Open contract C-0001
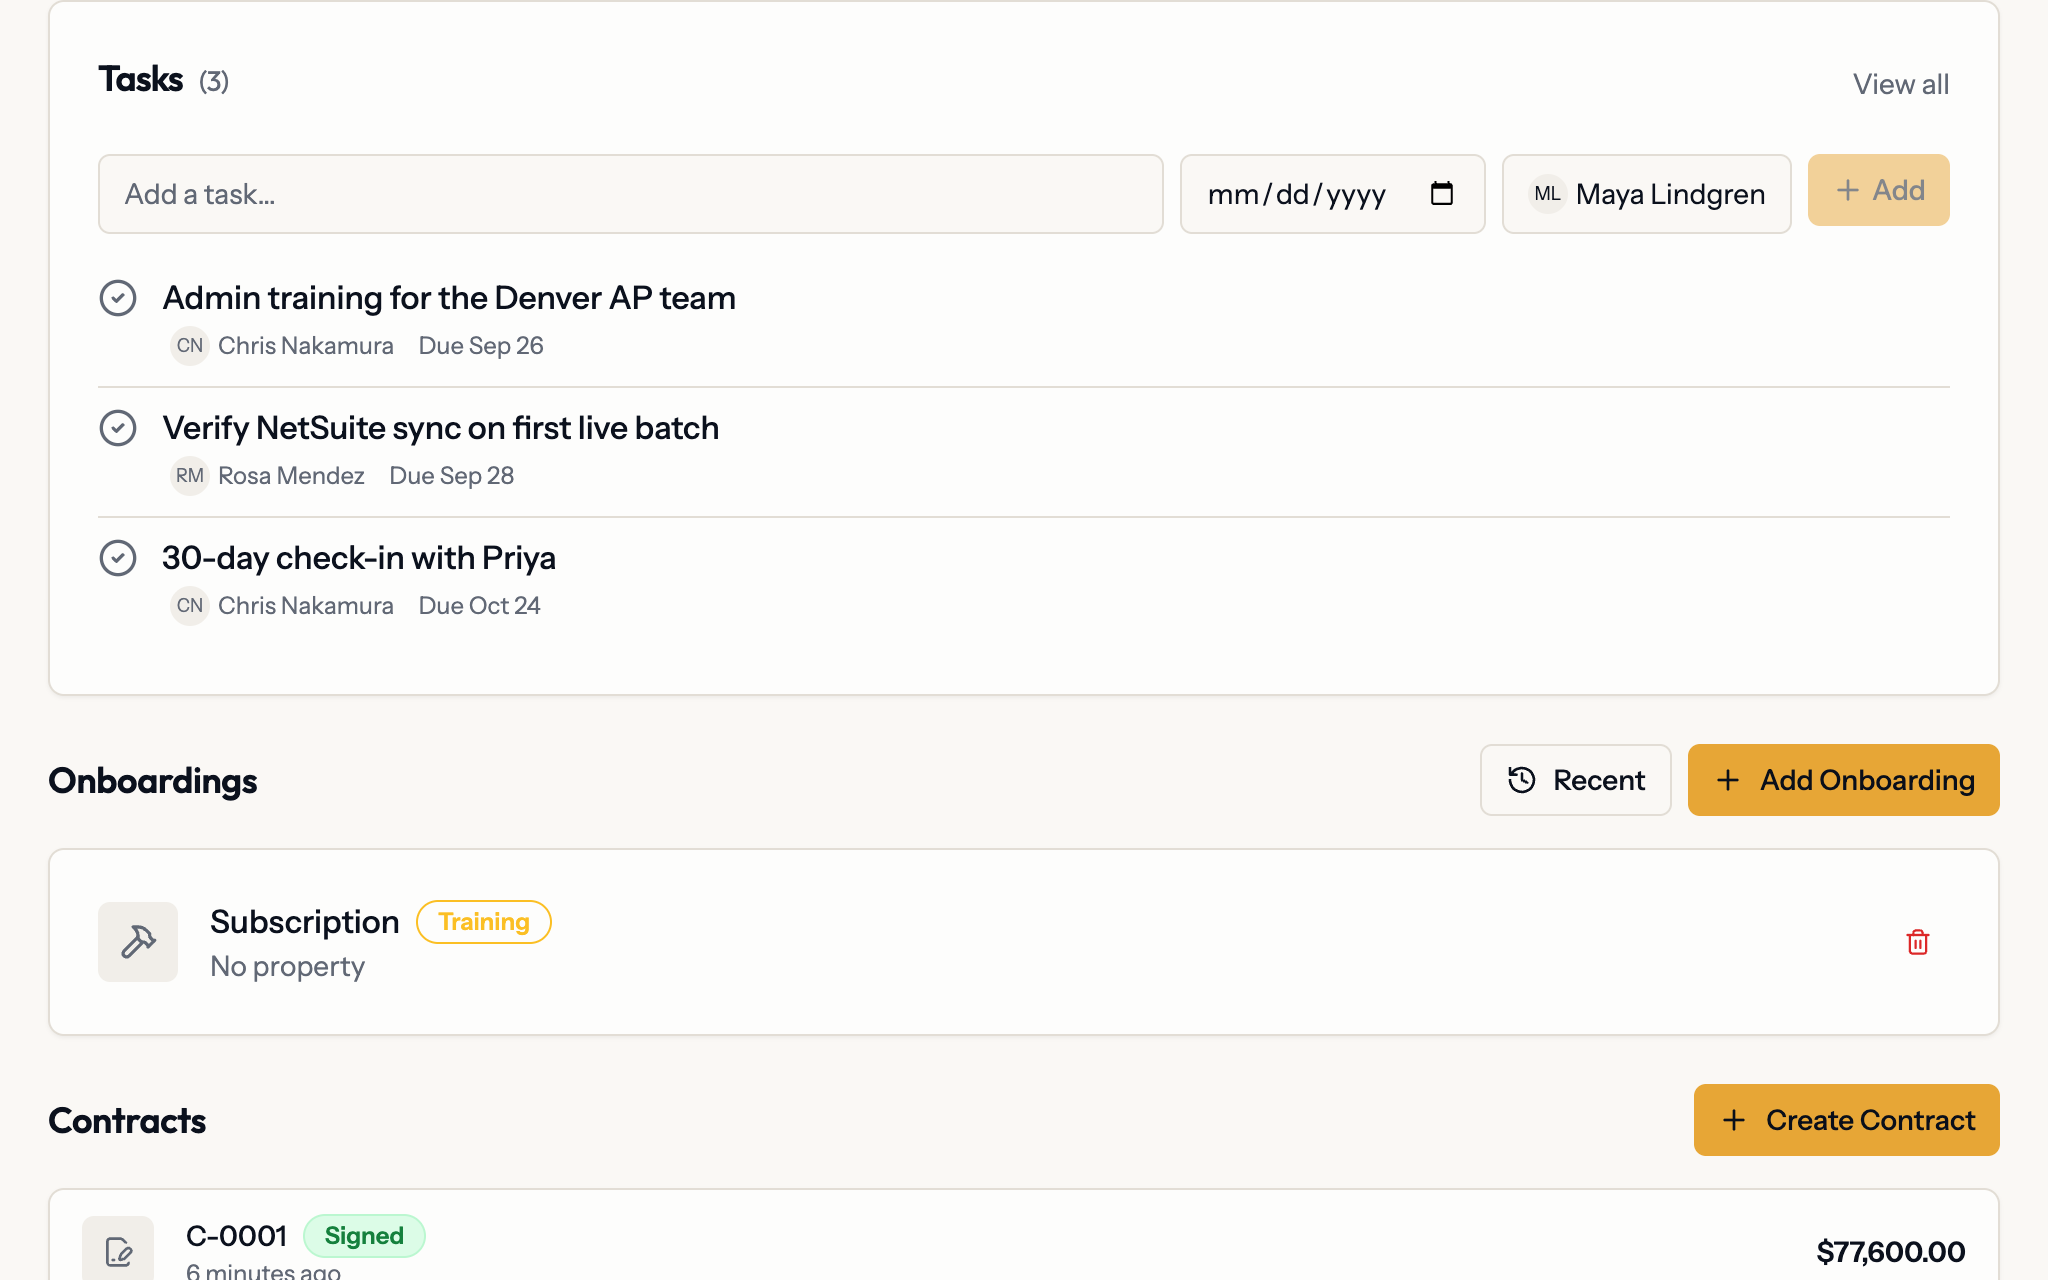 click(x=236, y=1236)
